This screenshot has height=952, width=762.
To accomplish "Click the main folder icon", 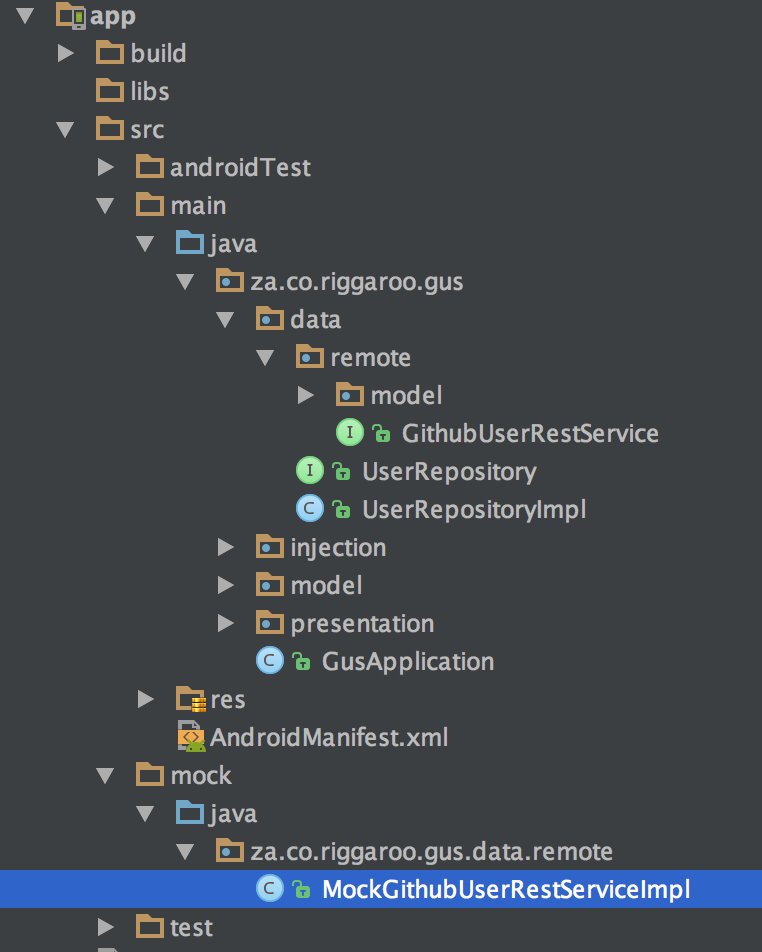I will pyautogui.click(x=150, y=205).
